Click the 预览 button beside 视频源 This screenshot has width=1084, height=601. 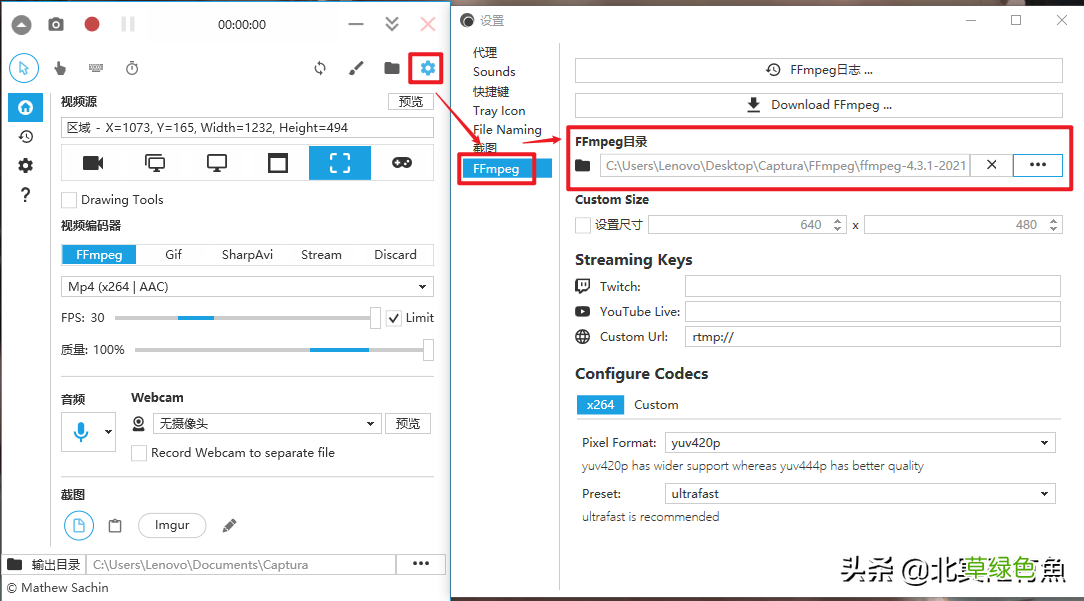pos(411,102)
